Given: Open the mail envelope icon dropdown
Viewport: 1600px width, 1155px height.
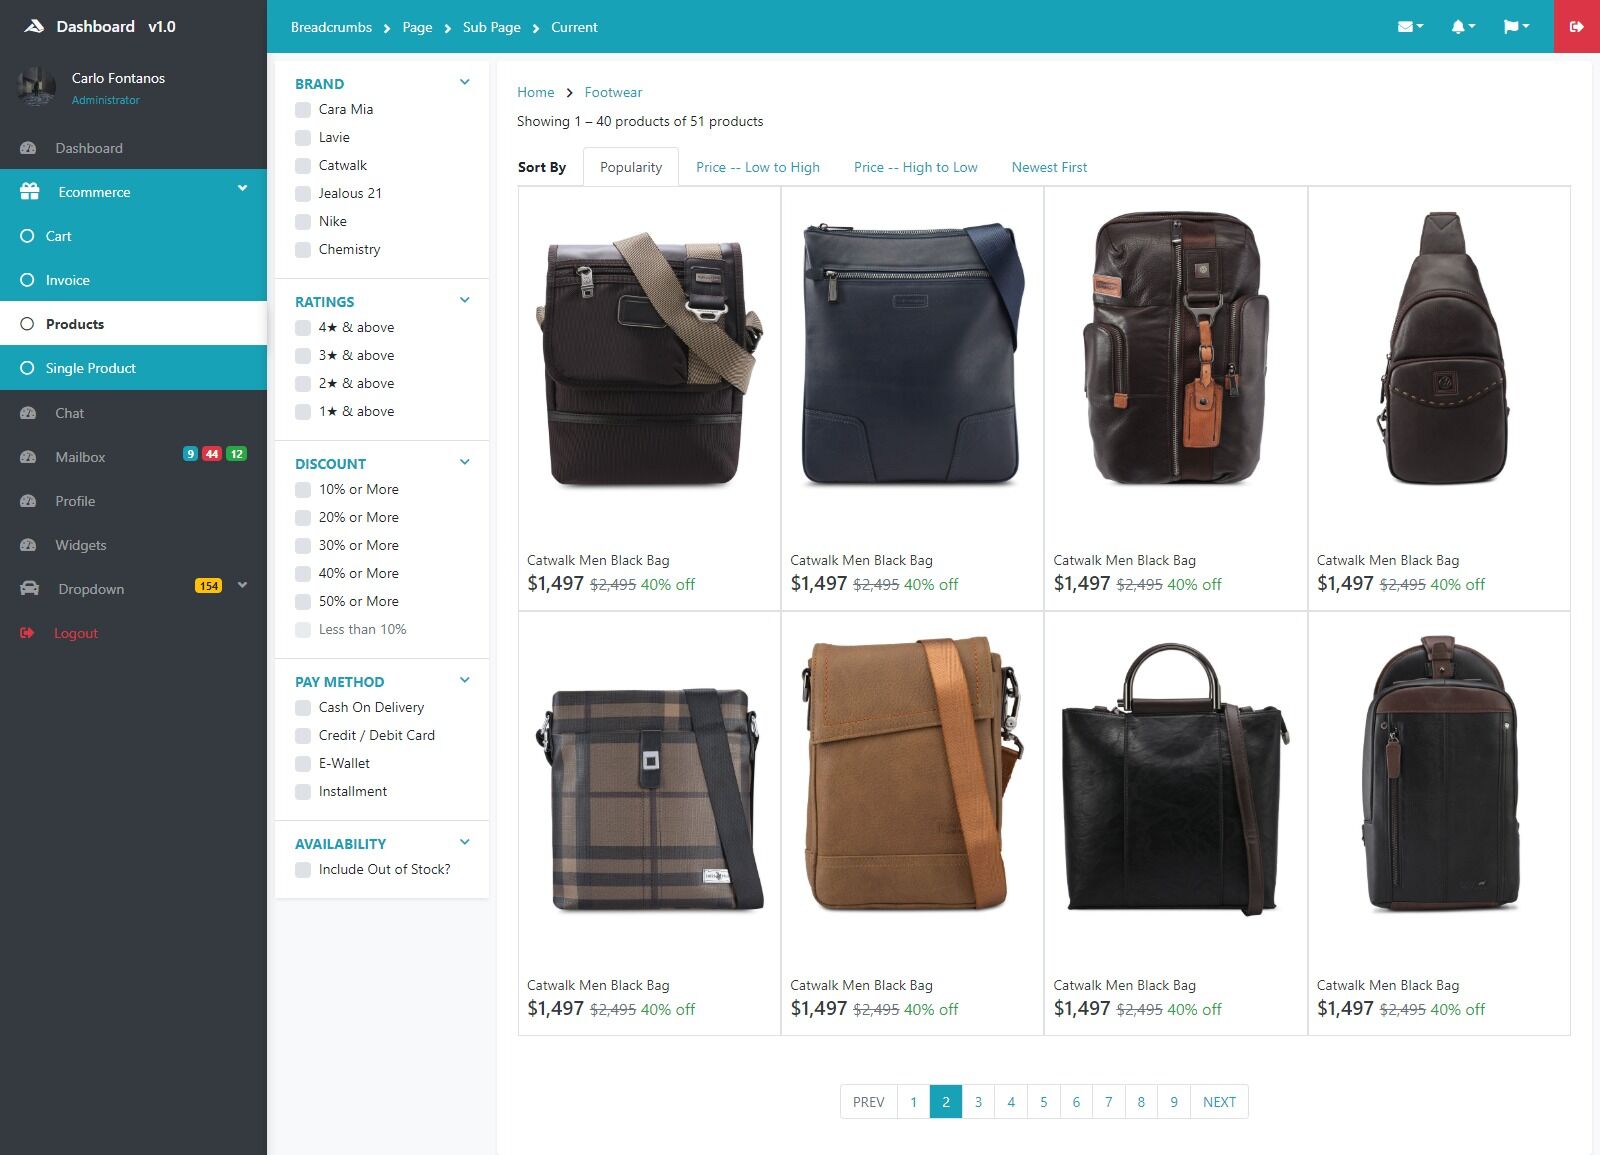Looking at the screenshot, I should 1410,27.
